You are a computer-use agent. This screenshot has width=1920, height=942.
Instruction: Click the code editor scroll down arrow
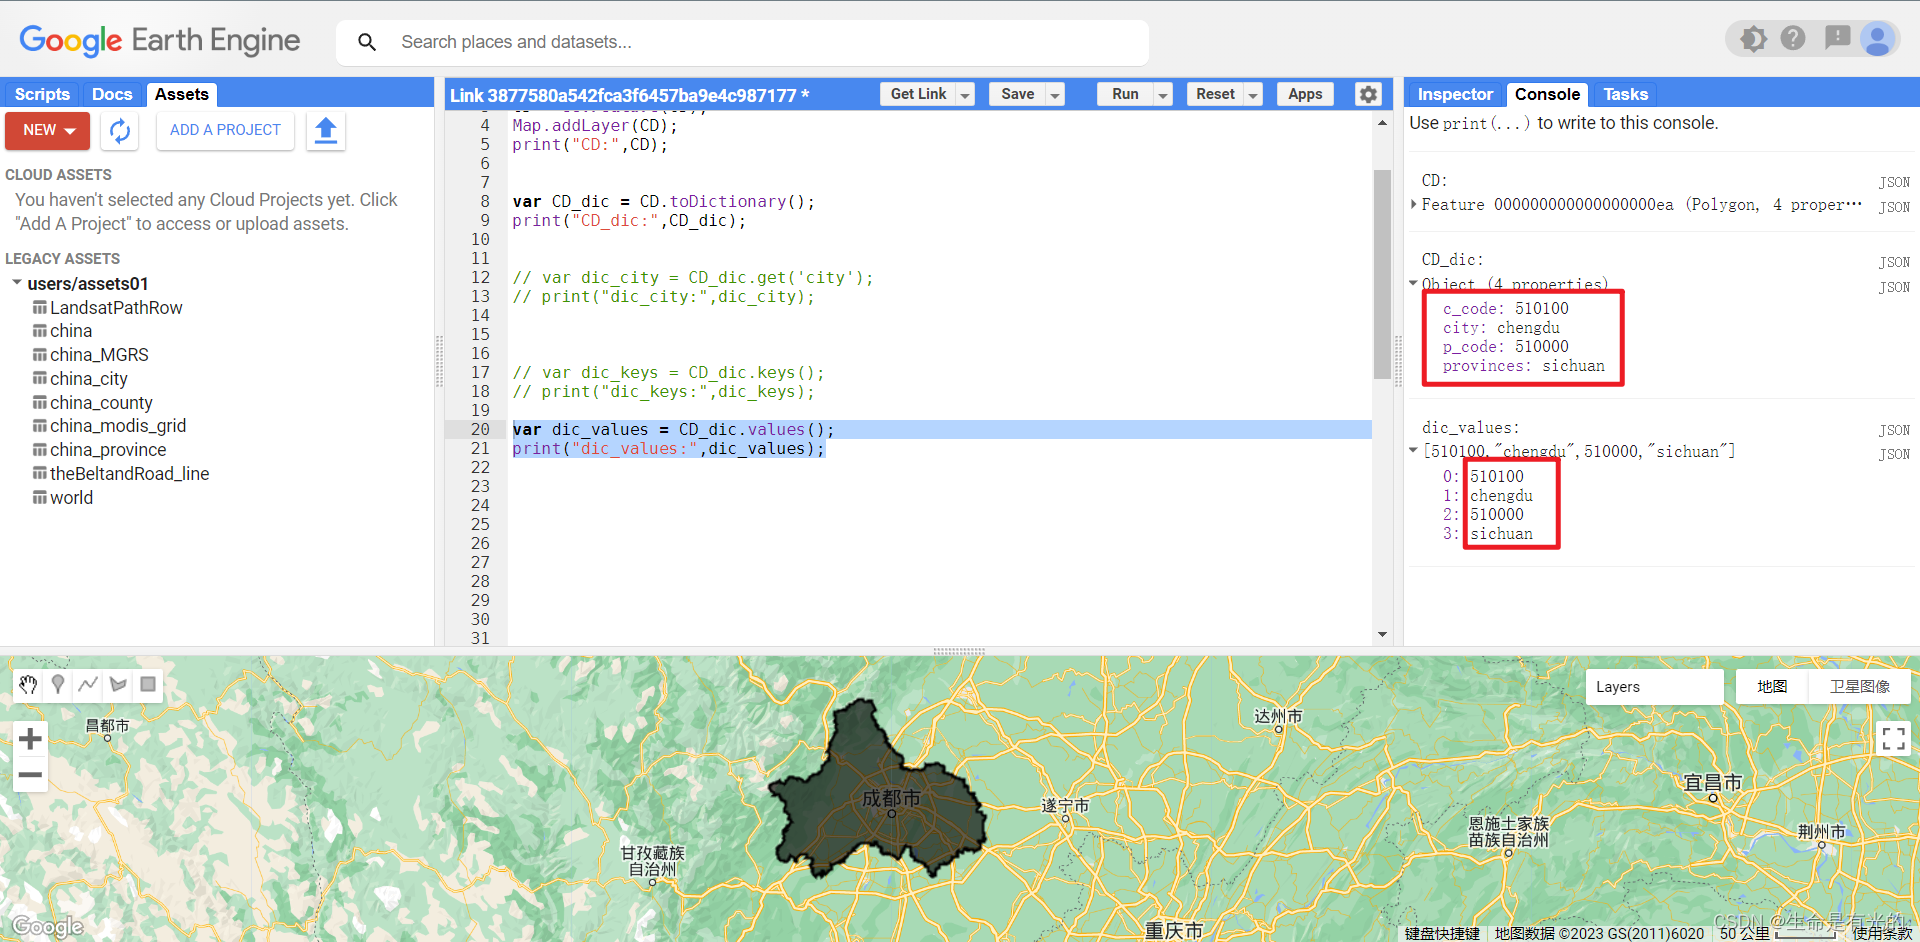(x=1382, y=634)
